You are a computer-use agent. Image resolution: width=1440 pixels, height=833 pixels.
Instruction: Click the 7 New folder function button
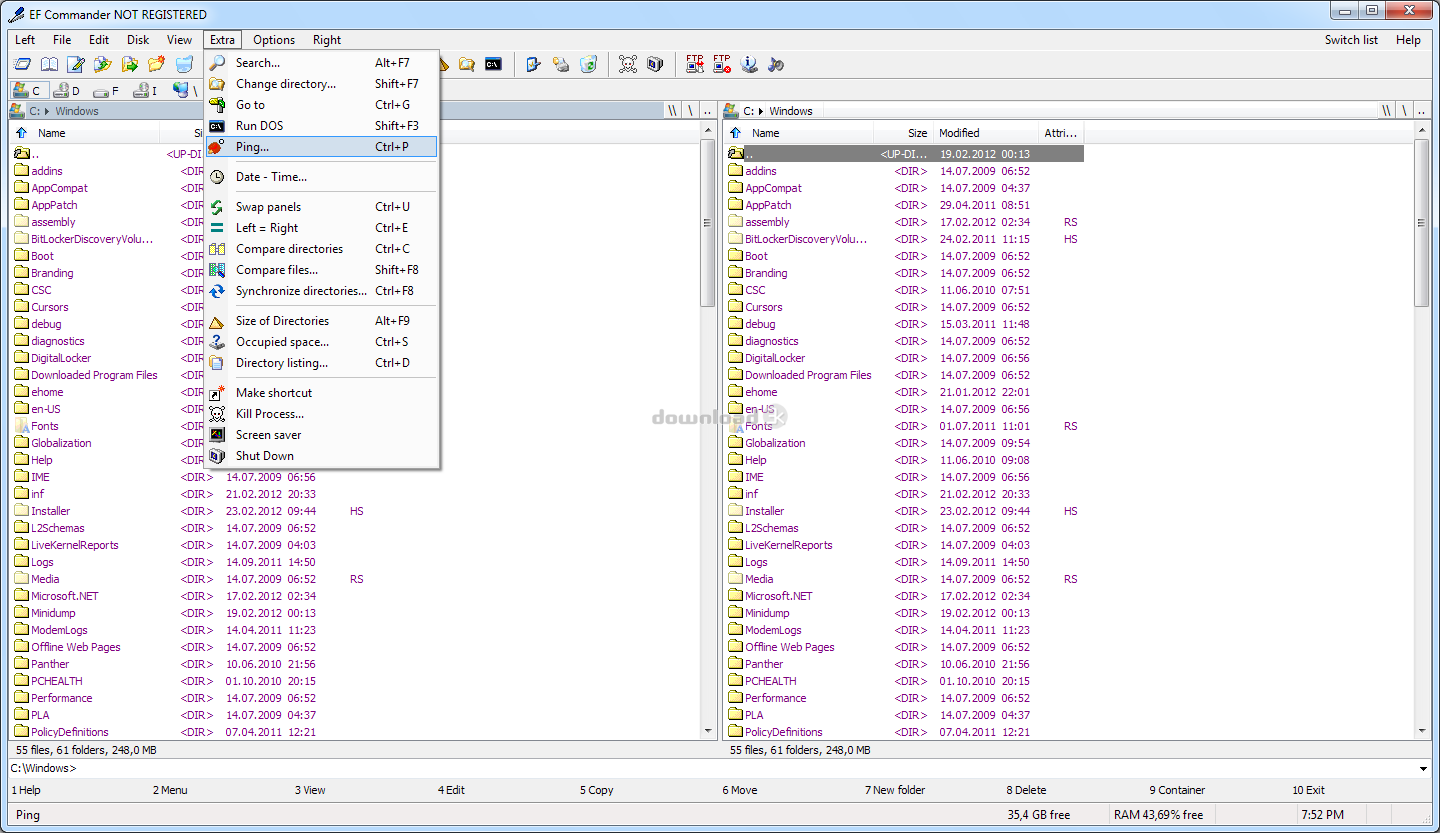point(895,790)
